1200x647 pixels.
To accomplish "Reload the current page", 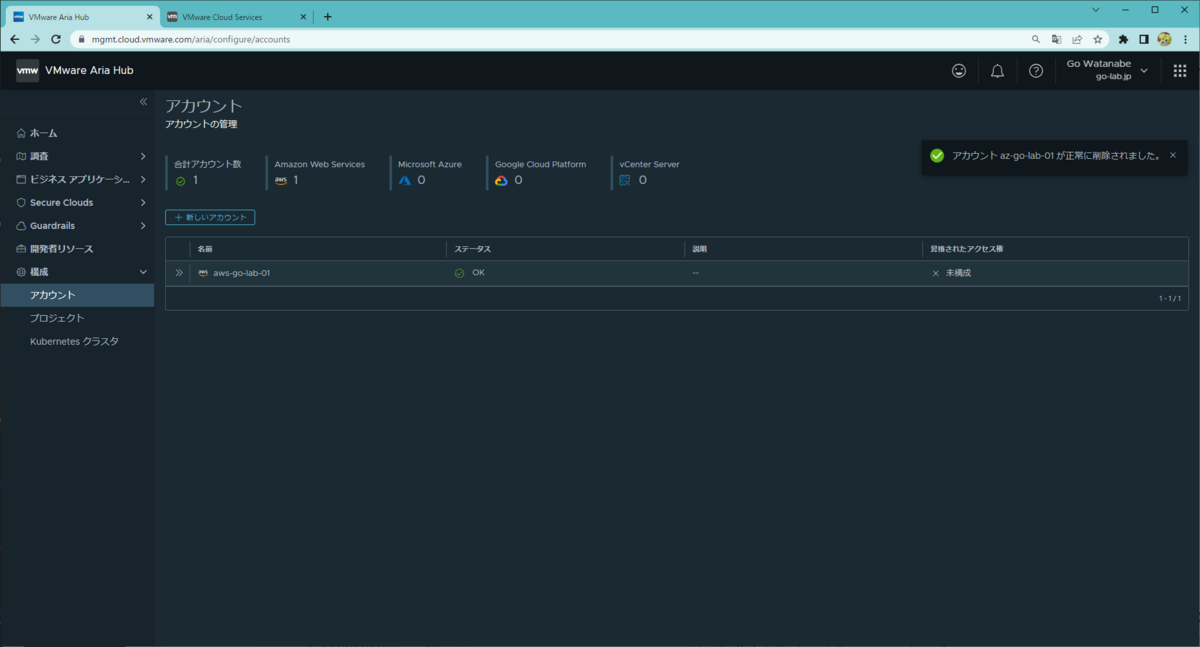I will coord(56,39).
